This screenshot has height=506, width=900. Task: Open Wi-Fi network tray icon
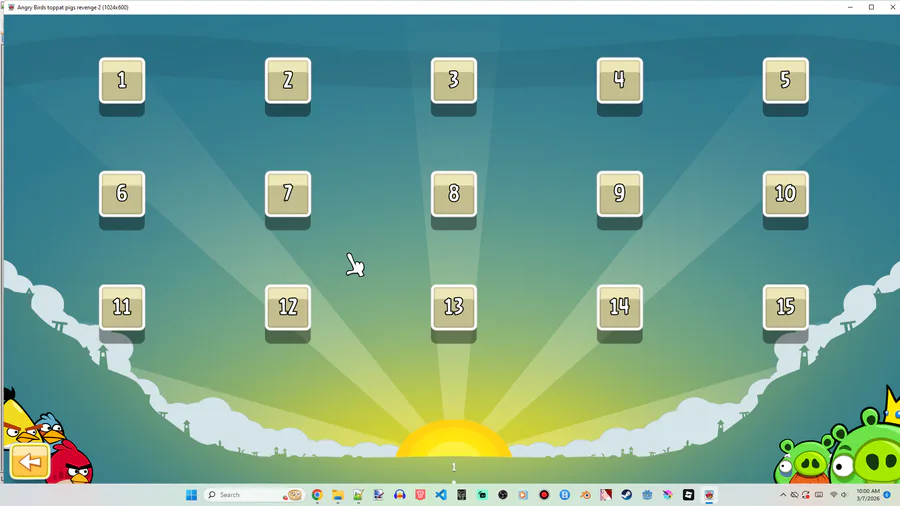coord(833,495)
